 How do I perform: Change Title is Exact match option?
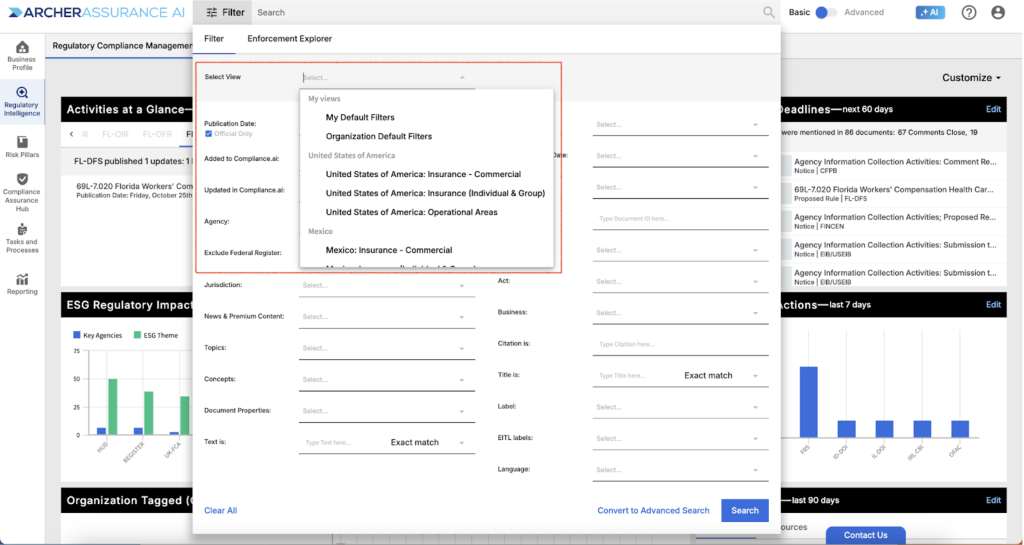(721, 375)
